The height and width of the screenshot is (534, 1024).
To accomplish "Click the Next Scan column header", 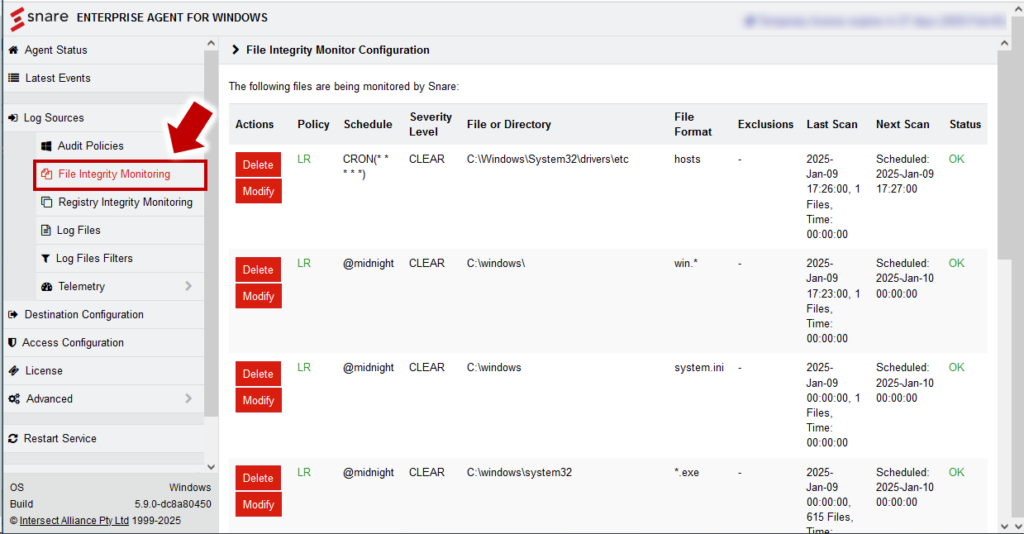I will point(902,124).
